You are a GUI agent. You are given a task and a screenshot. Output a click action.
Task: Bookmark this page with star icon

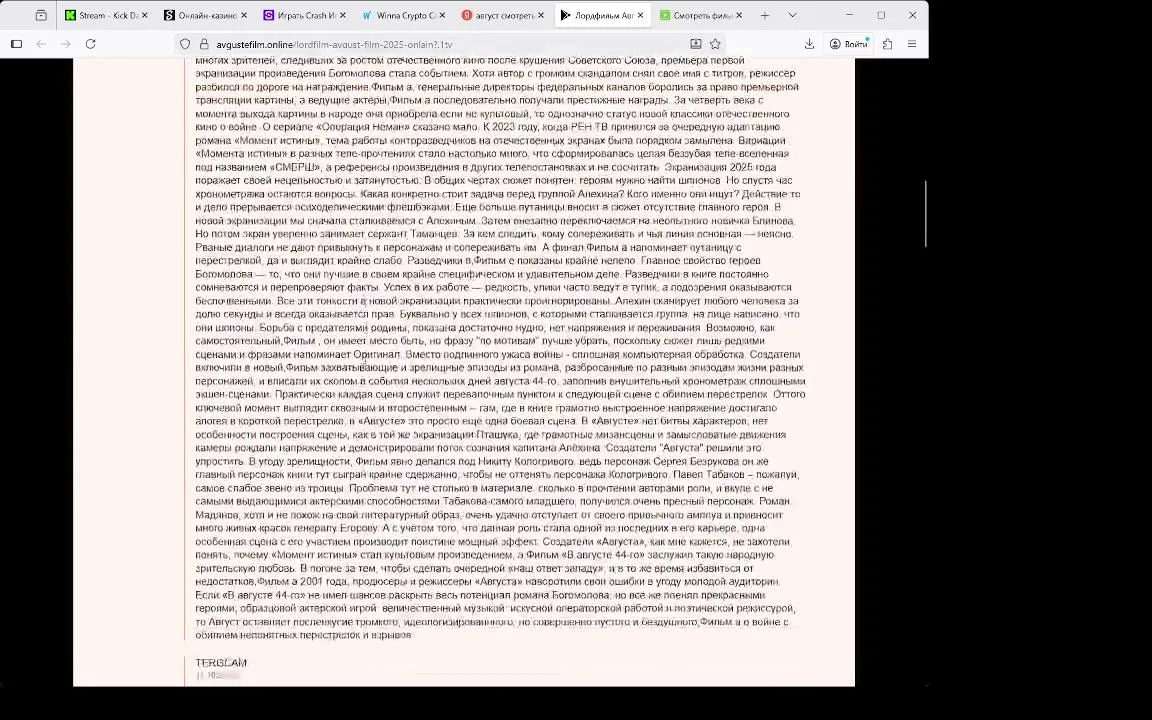point(715,44)
